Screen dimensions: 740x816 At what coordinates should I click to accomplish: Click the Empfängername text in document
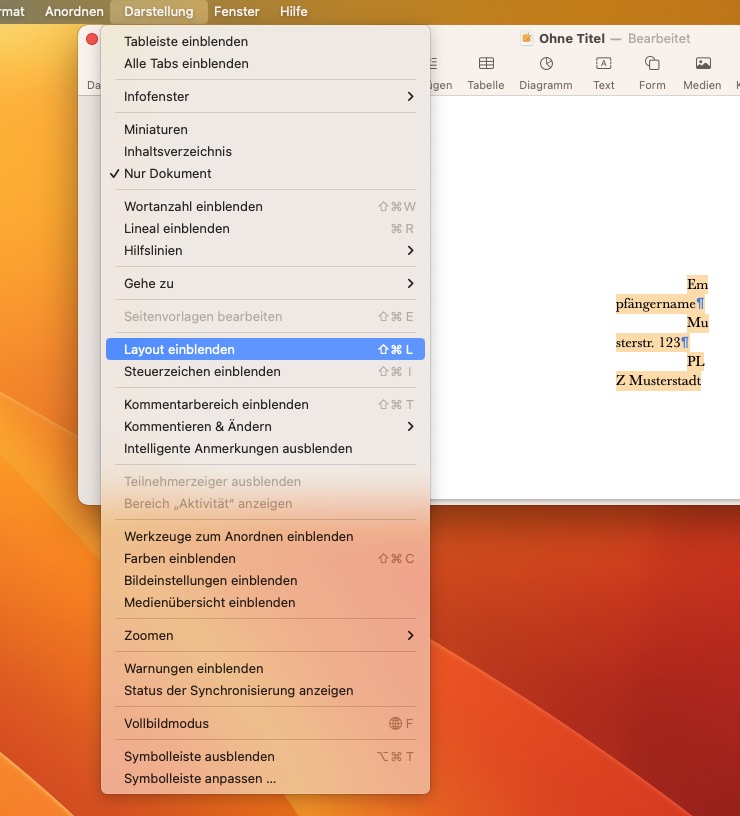point(655,303)
